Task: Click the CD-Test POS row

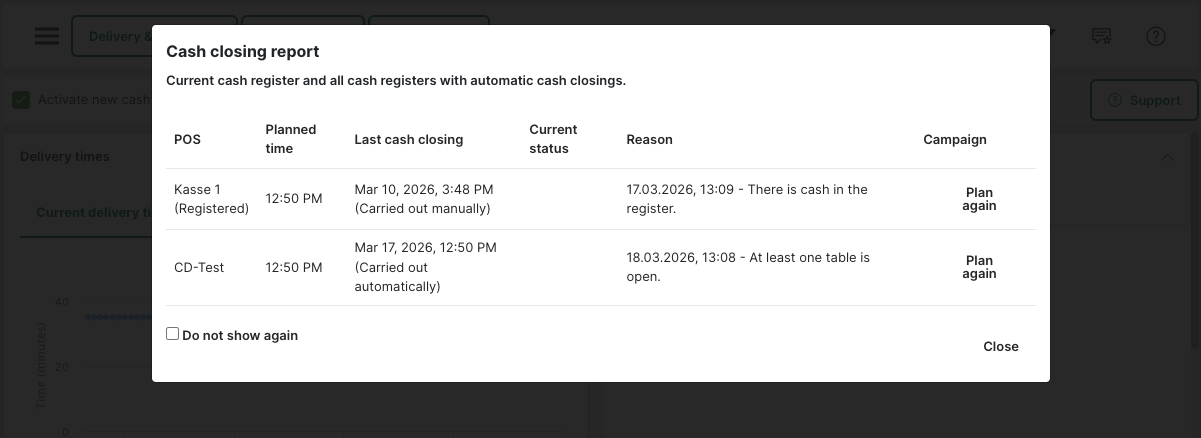Action: coord(199,267)
